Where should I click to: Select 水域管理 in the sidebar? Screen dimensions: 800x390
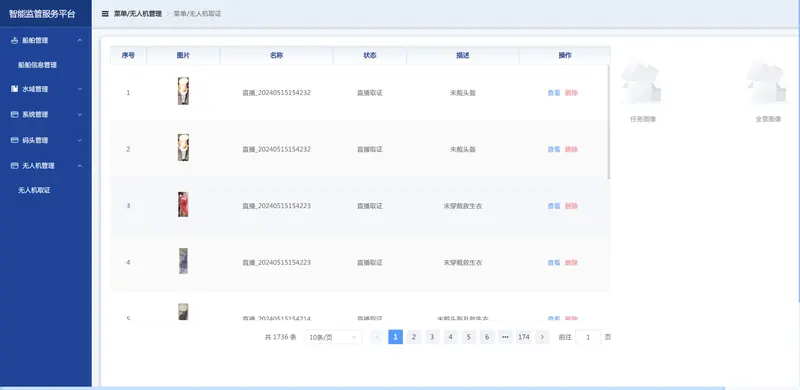[x=35, y=89]
